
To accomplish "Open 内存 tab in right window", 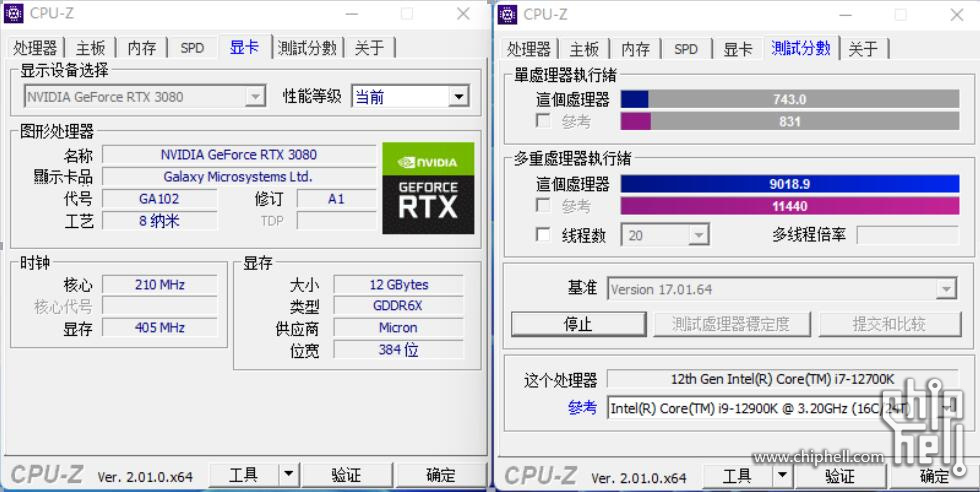I will [x=636, y=49].
